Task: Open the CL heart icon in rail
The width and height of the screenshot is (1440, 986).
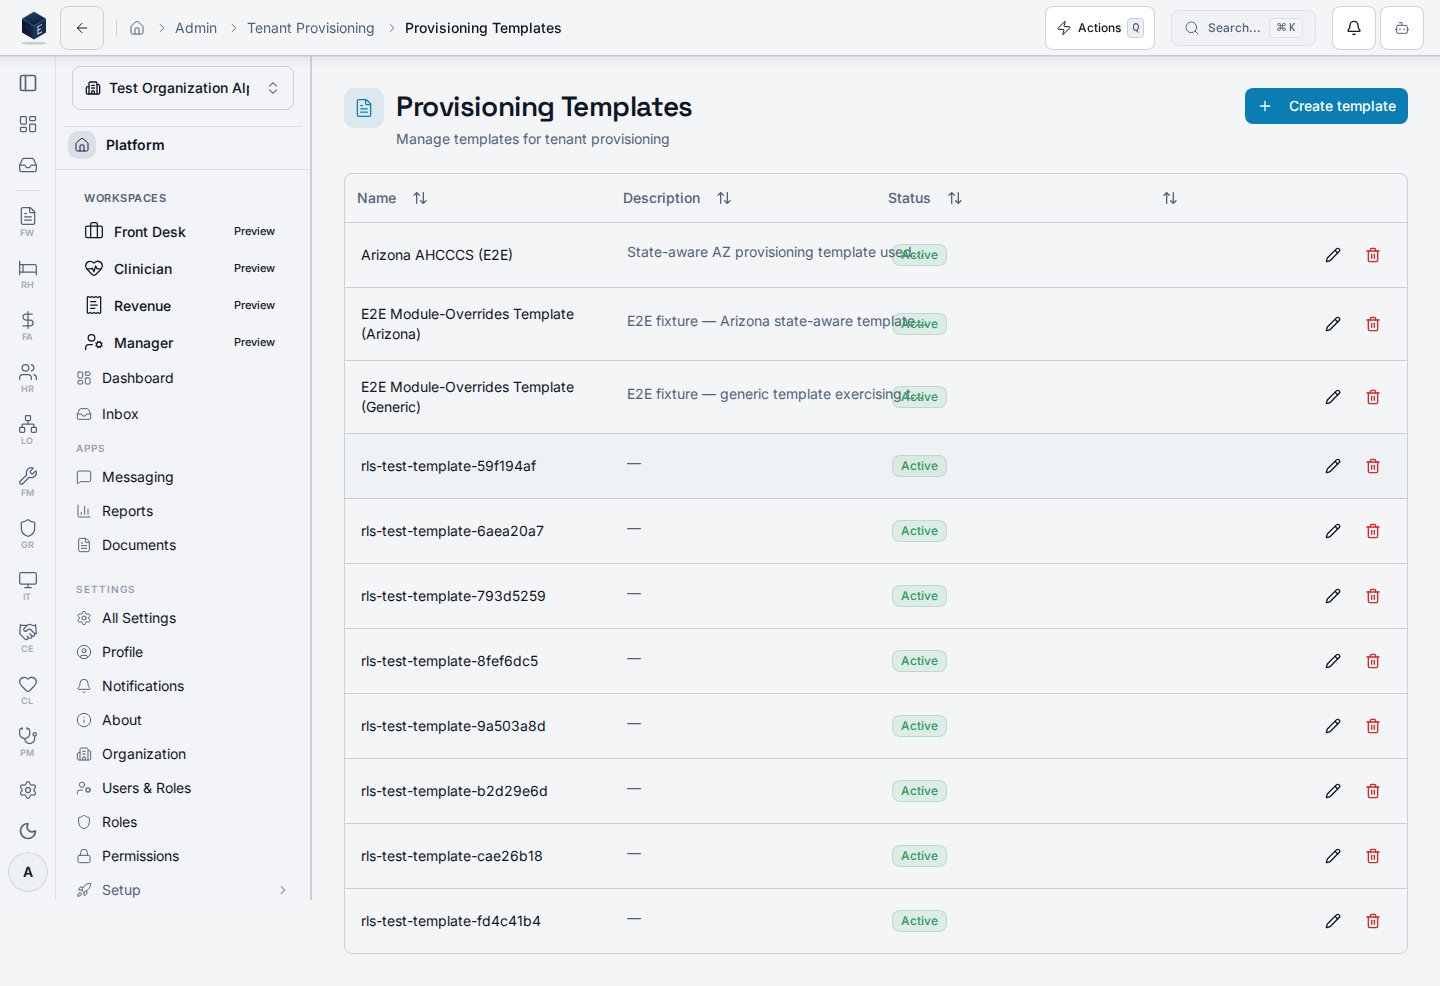Action: point(28,689)
